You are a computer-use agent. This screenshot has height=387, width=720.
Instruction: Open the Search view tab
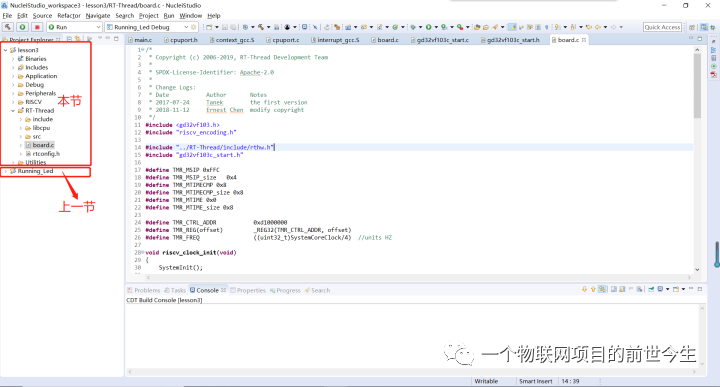[317, 290]
